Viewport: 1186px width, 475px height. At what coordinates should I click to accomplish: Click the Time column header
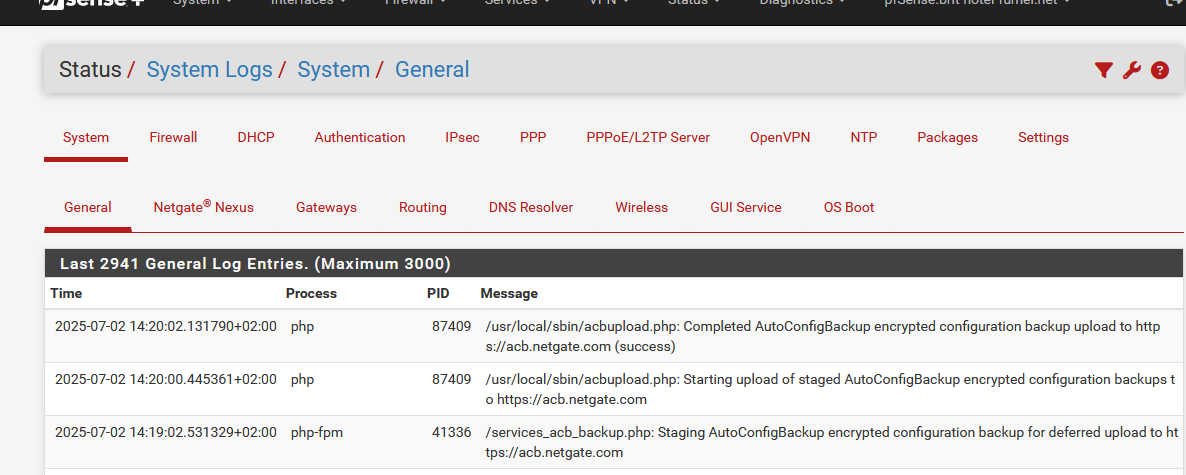click(x=67, y=293)
